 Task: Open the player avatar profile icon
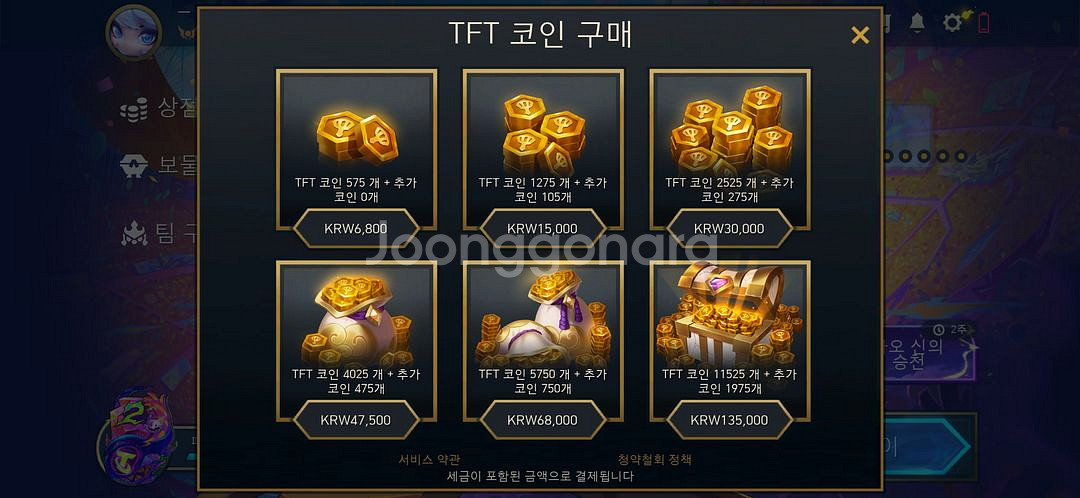click(x=134, y=32)
